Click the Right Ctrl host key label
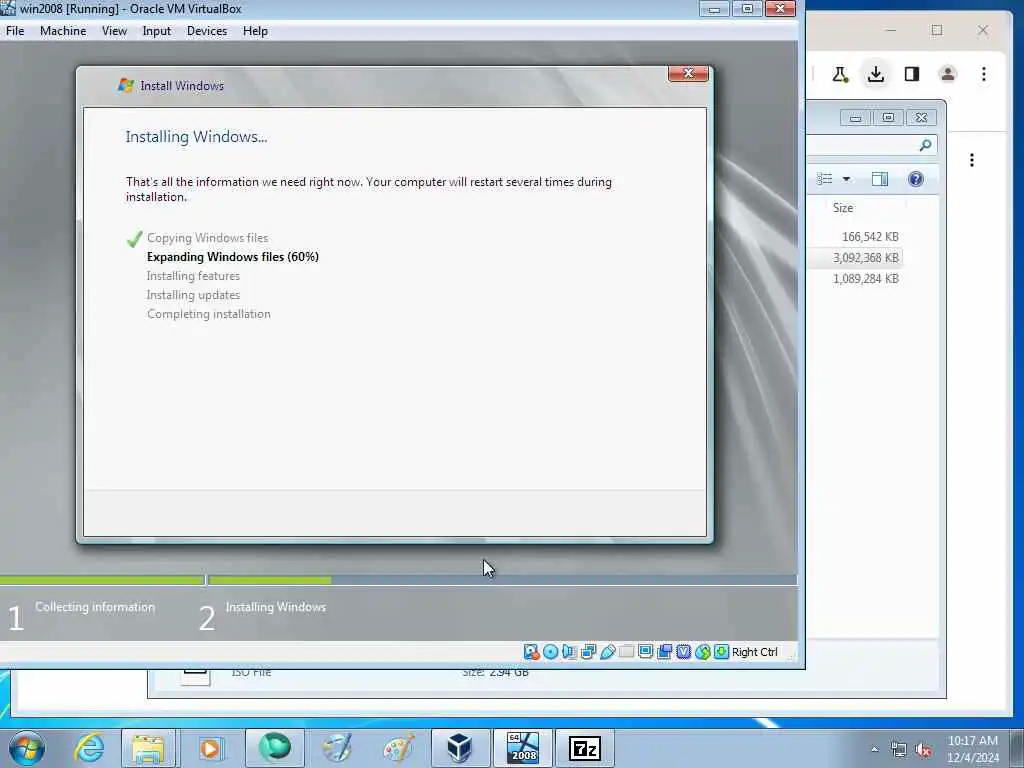The image size is (1024, 768). 754,652
